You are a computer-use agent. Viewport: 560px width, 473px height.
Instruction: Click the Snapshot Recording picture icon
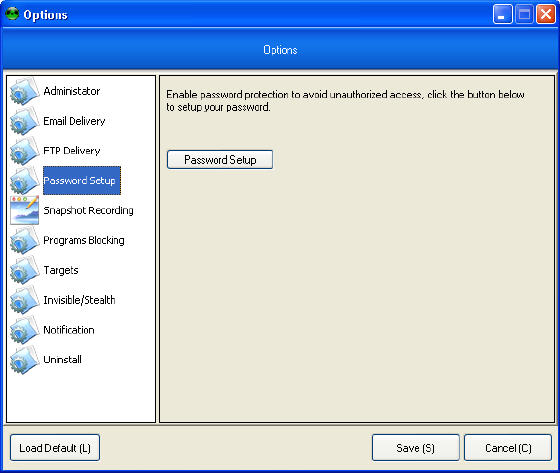[24, 210]
